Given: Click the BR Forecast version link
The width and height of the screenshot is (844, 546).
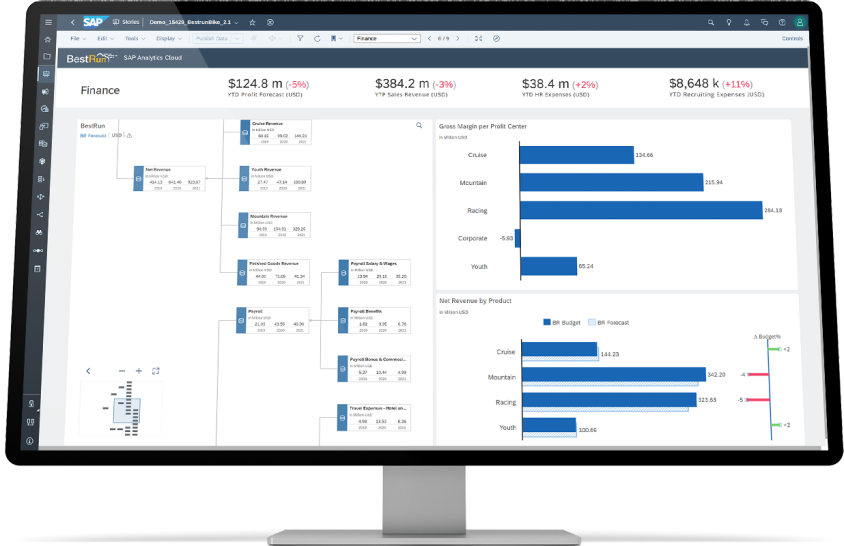Looking at the screenshot, I should 93,136.
